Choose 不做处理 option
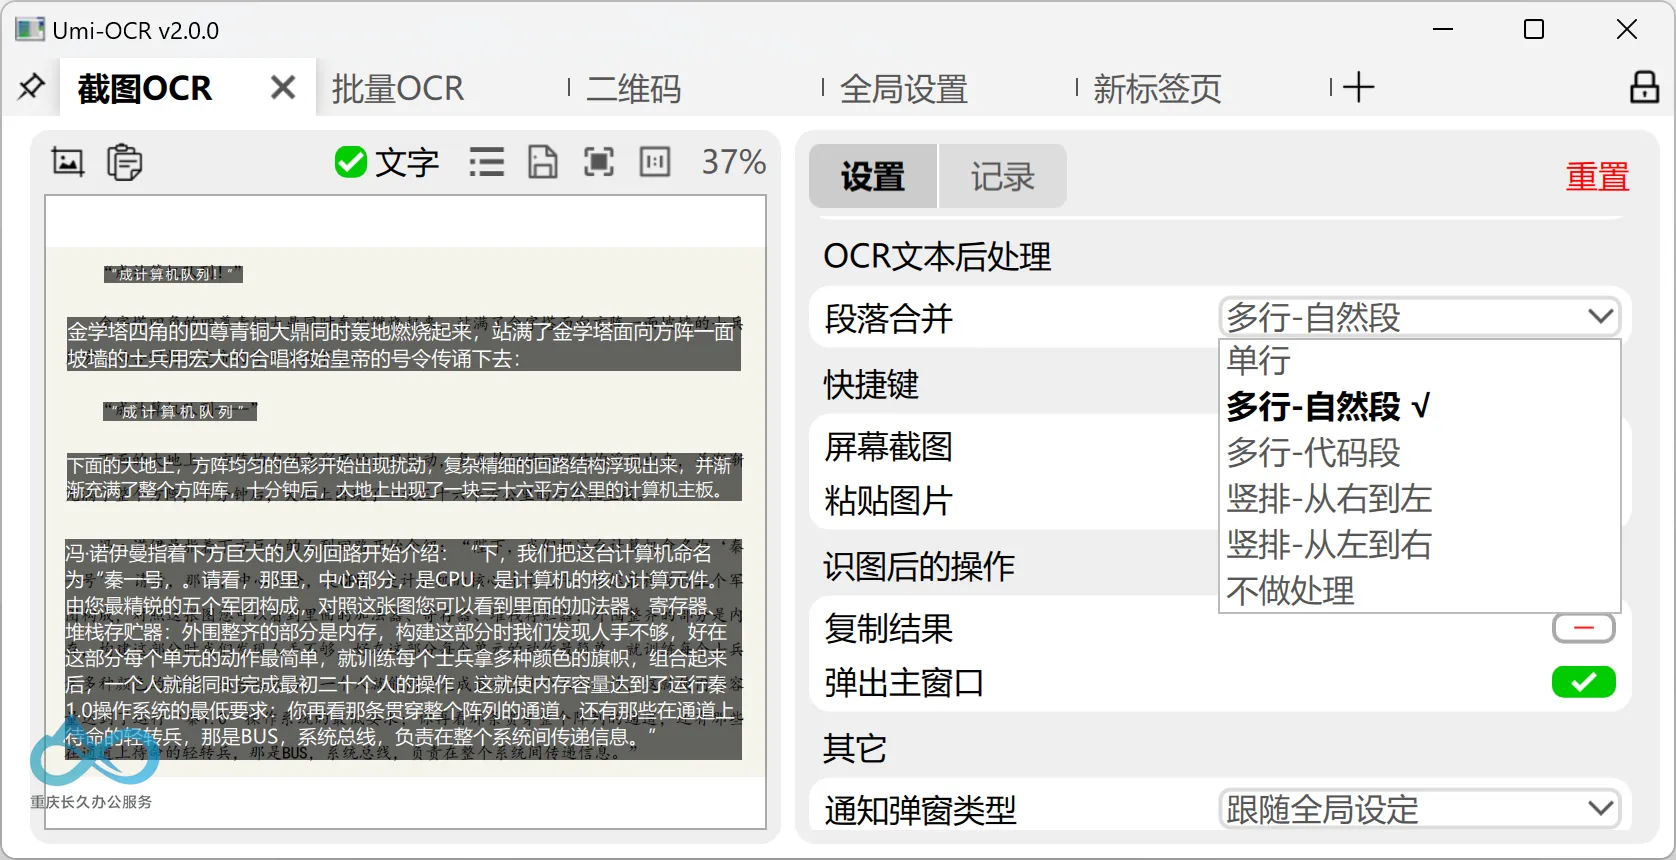 [x=1419, y=590]
